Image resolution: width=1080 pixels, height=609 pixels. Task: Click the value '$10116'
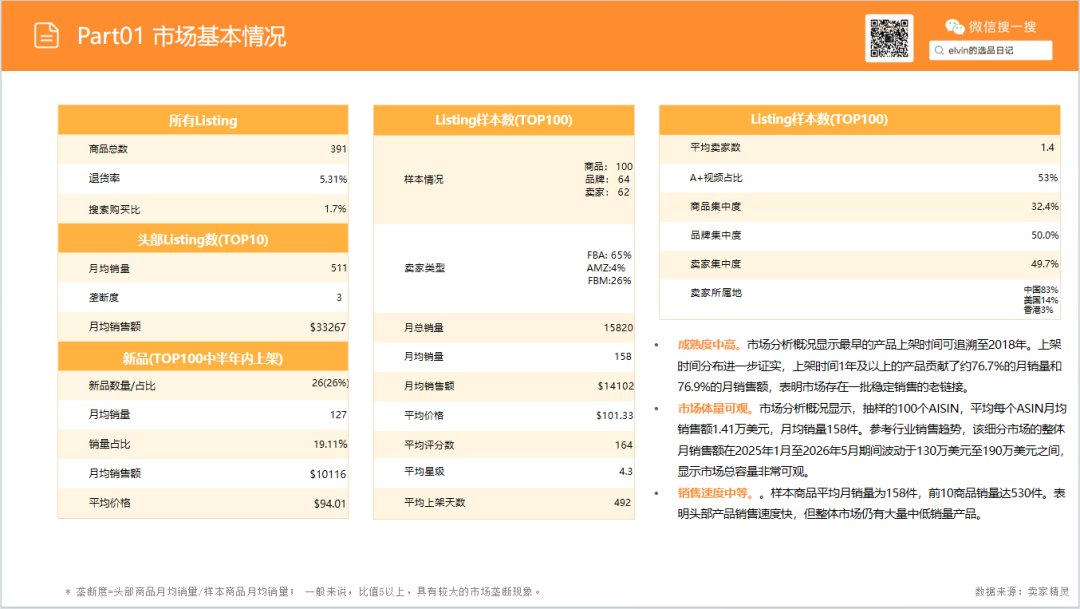pos(328,474)
